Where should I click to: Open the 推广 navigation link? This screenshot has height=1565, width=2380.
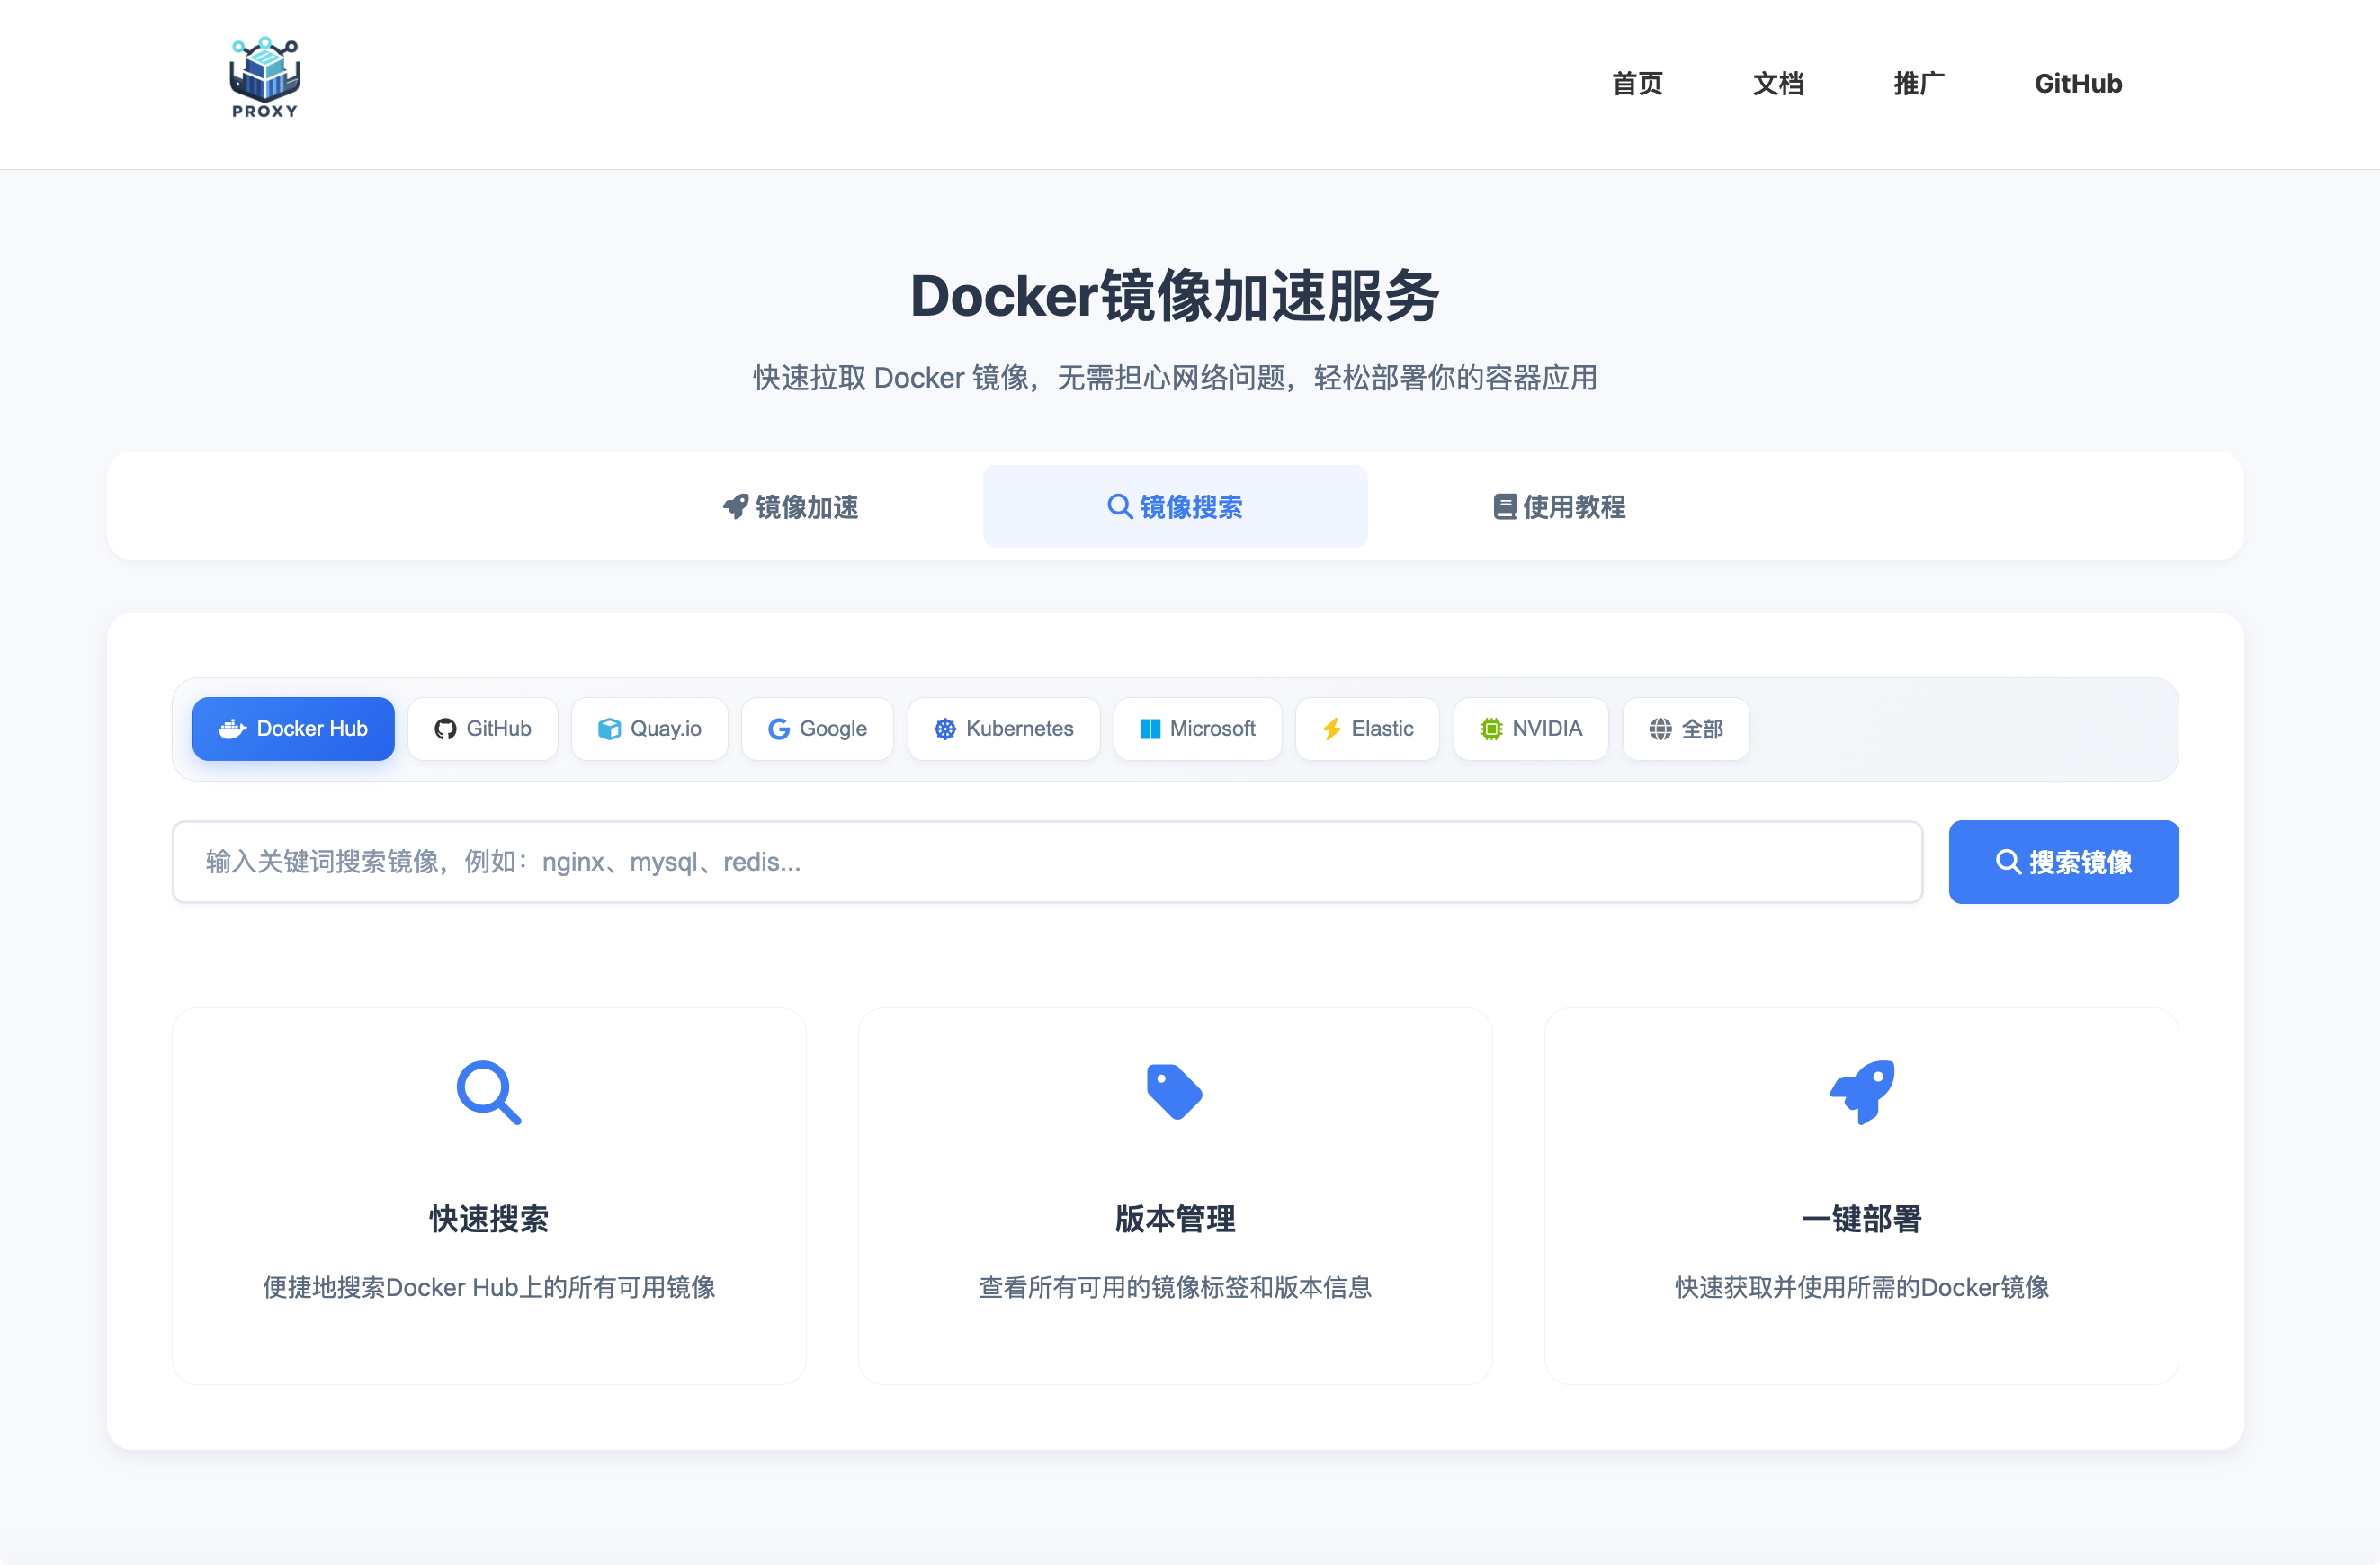[1918, 84]
